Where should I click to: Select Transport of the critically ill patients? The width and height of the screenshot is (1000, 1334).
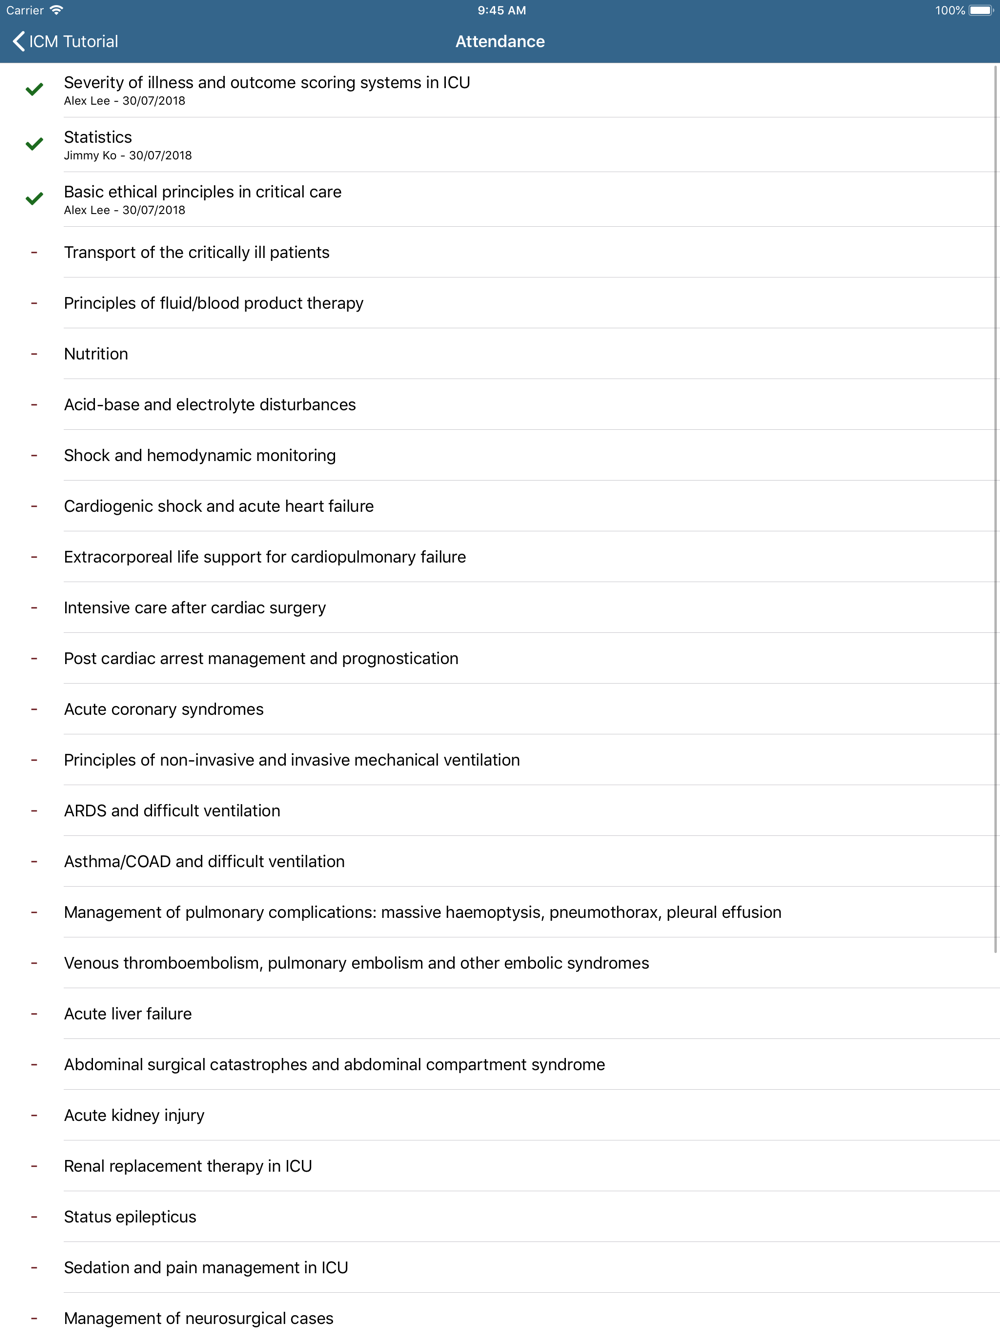[197, 253]
